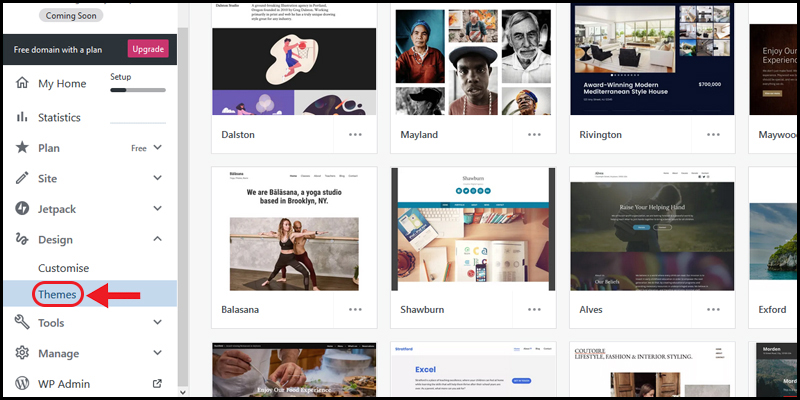
Task: Click the Upgrade button
Action: [148, 49]
